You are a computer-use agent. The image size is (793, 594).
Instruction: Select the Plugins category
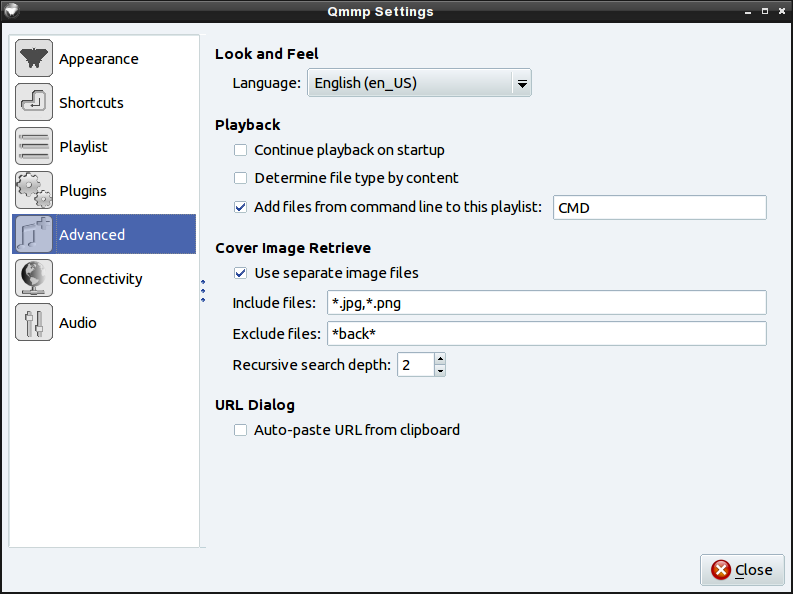click(x=104, y=190)
